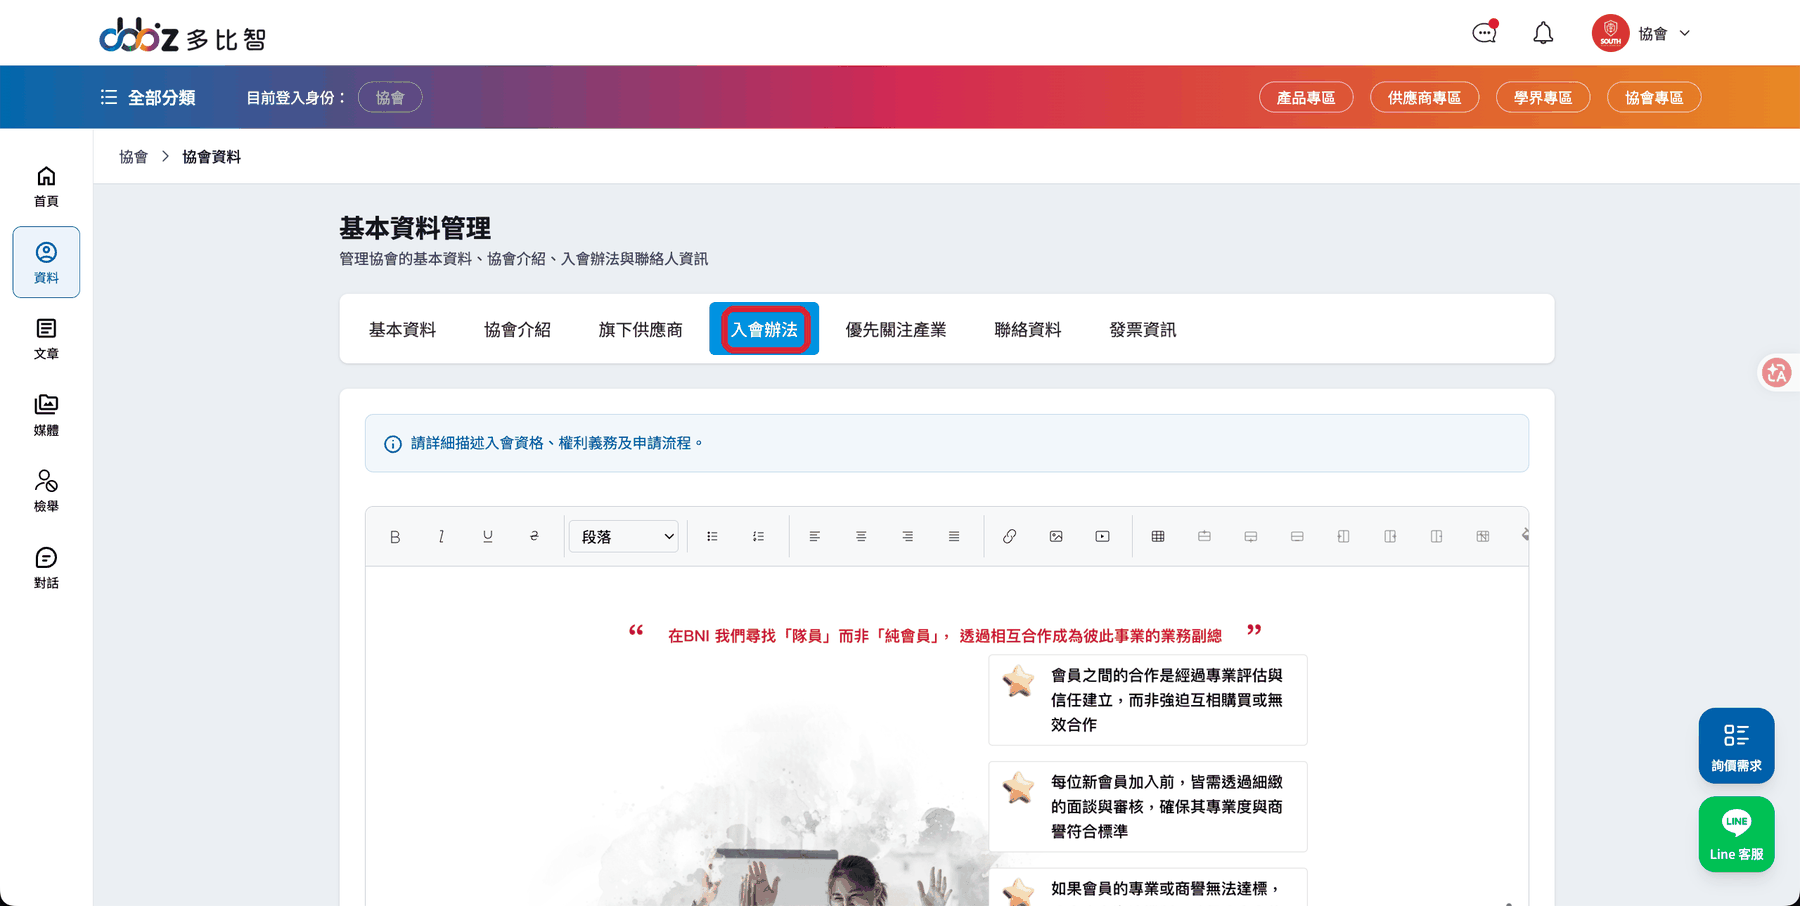Toggle bold formatting in the editor
This screenshot has width=1800, height=906.
395,537
